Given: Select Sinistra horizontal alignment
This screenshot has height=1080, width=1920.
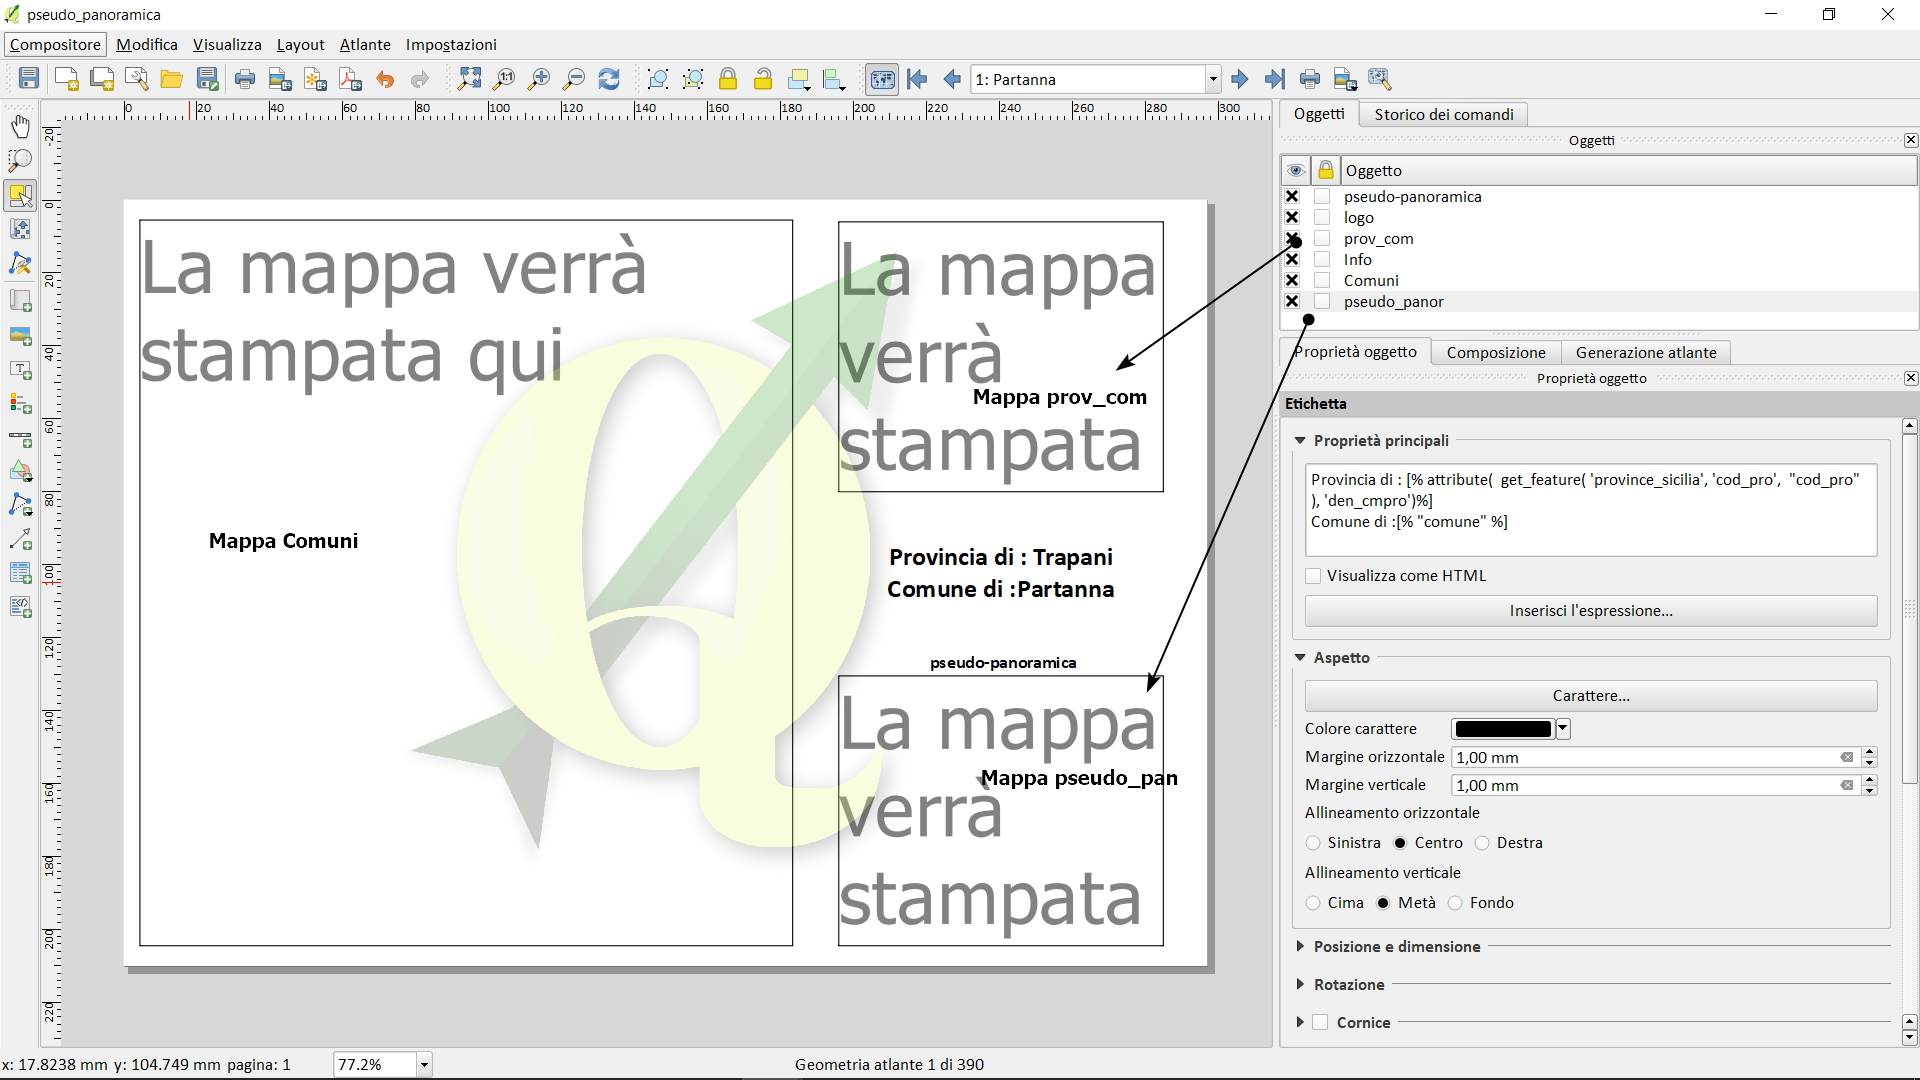Looking at the screenshot, I should point(1313,843).
